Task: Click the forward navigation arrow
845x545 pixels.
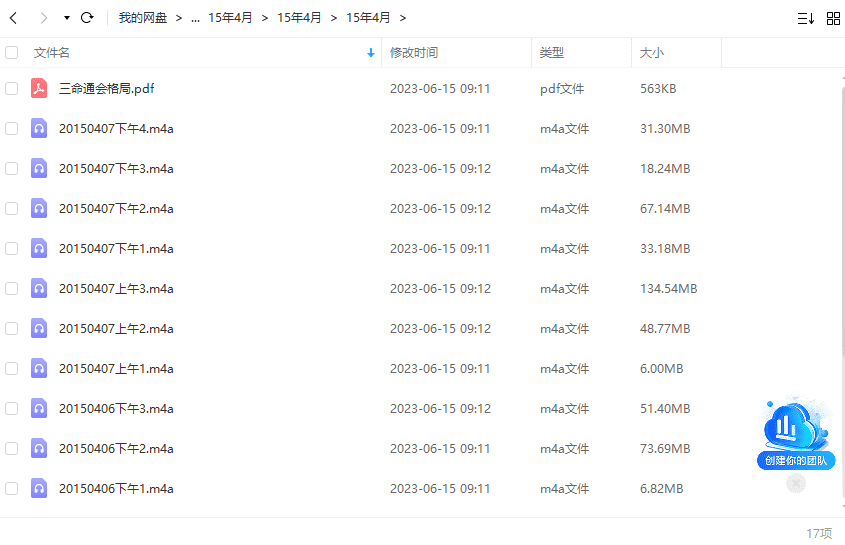Action: point(43,18)
